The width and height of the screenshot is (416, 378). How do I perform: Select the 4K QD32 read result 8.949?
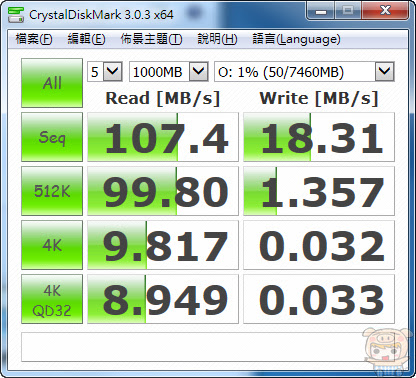click(163, 299)
